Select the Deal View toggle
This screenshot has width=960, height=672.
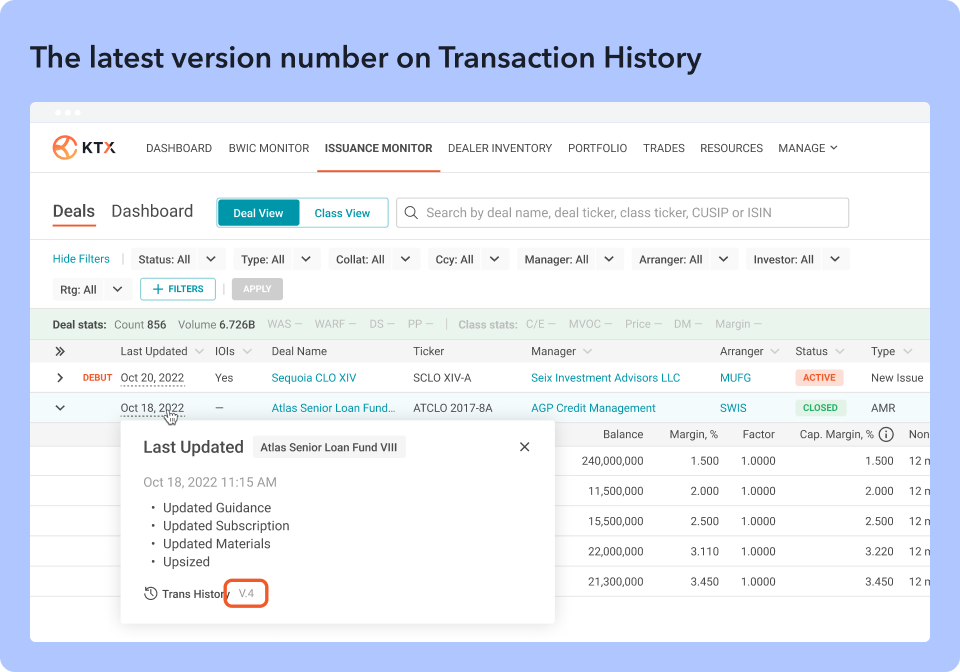(258, 213)
